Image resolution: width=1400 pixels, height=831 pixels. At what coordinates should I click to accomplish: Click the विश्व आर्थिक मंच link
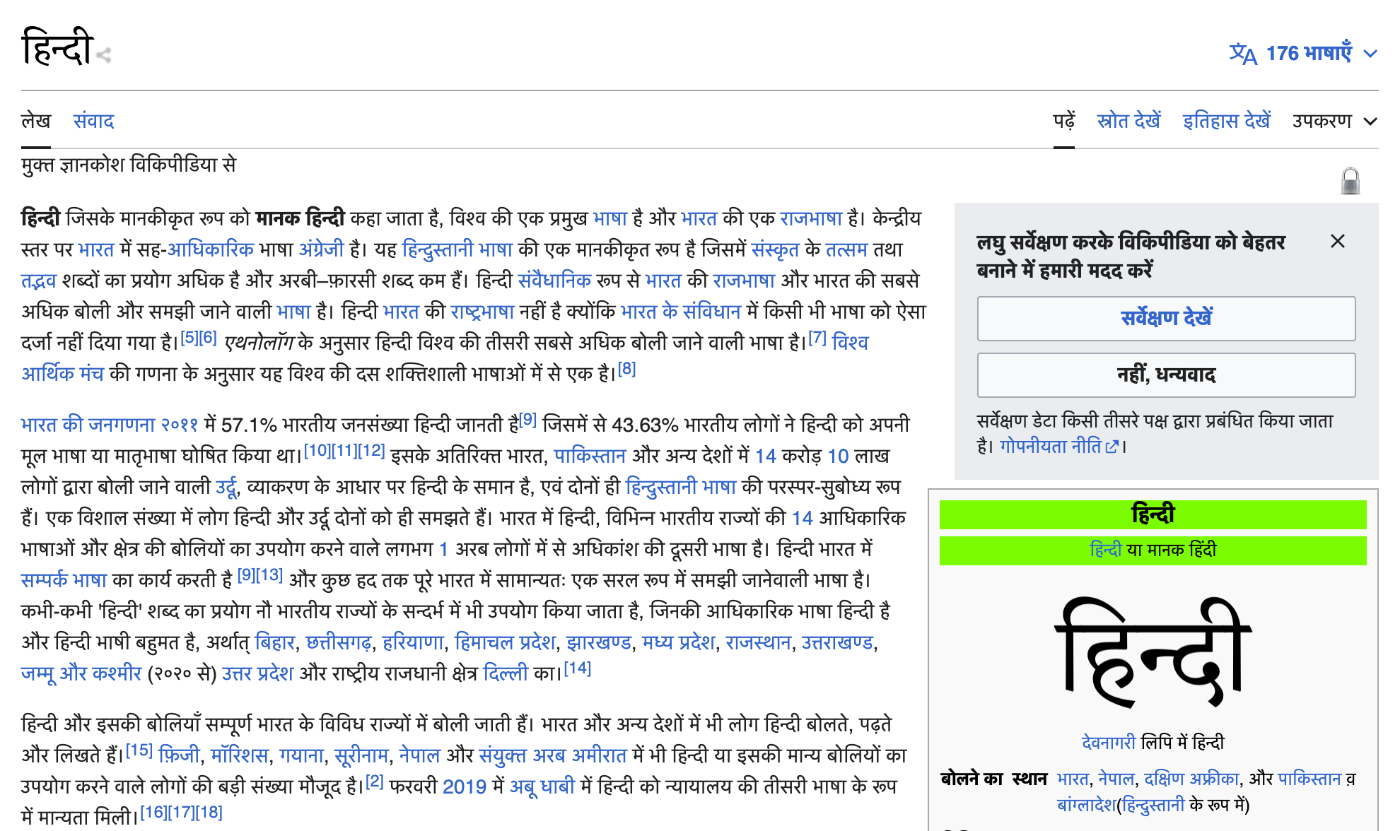[x=445, y=357]
